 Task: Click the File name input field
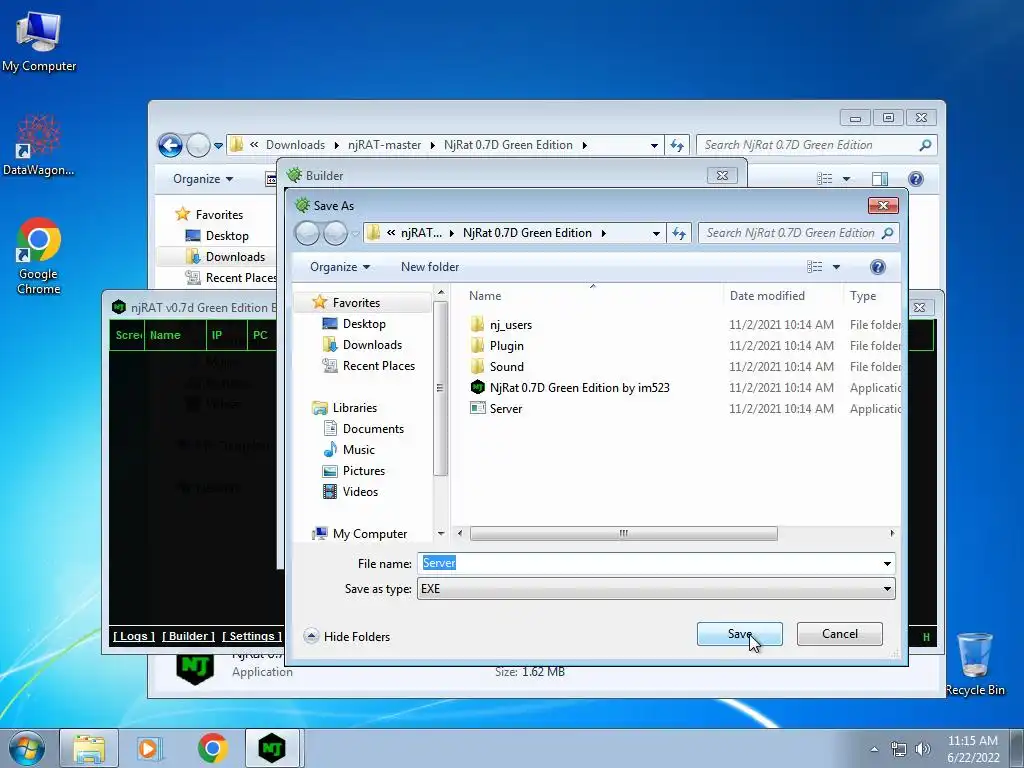pyautogui.click(x=650, y=563)
